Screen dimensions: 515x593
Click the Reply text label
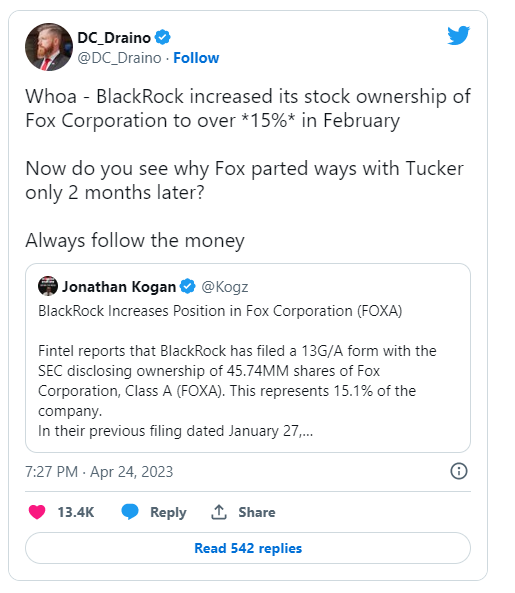[x=168, y=512]
